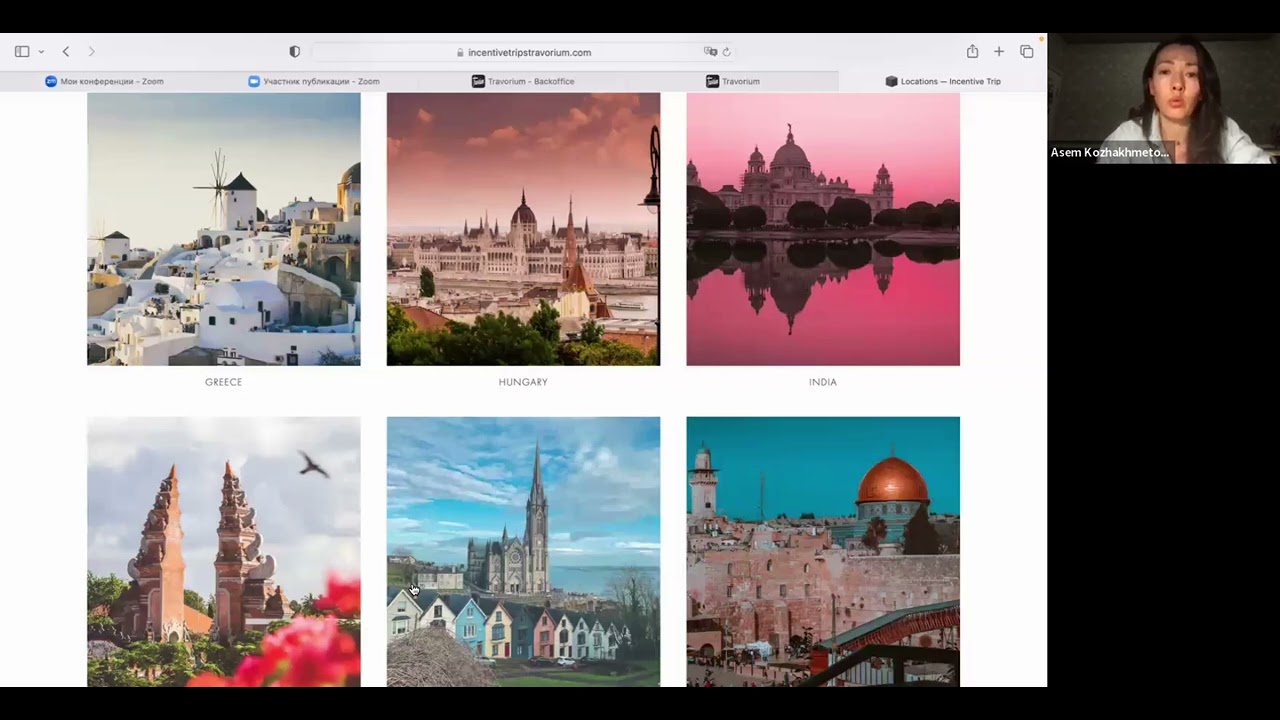Open the cathedral with colorful houses photo
The image size is (1280, 720).
point(523,552)
